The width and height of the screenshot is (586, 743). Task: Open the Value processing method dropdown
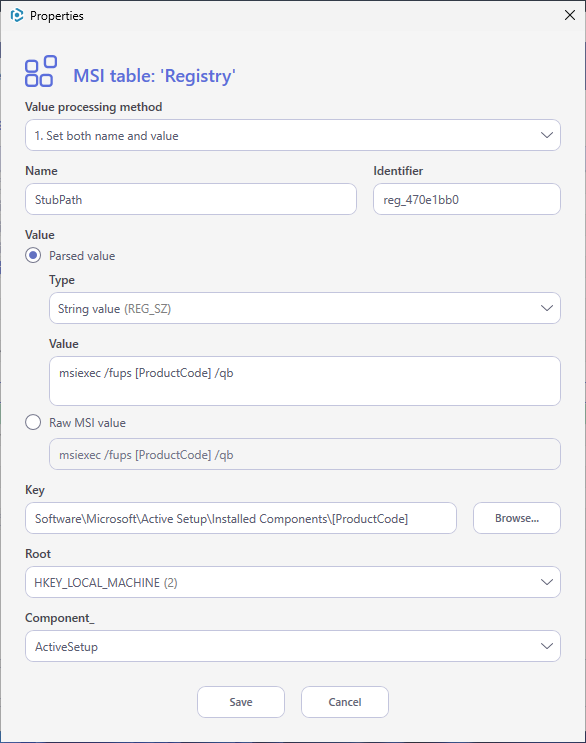tap(293, 136)
